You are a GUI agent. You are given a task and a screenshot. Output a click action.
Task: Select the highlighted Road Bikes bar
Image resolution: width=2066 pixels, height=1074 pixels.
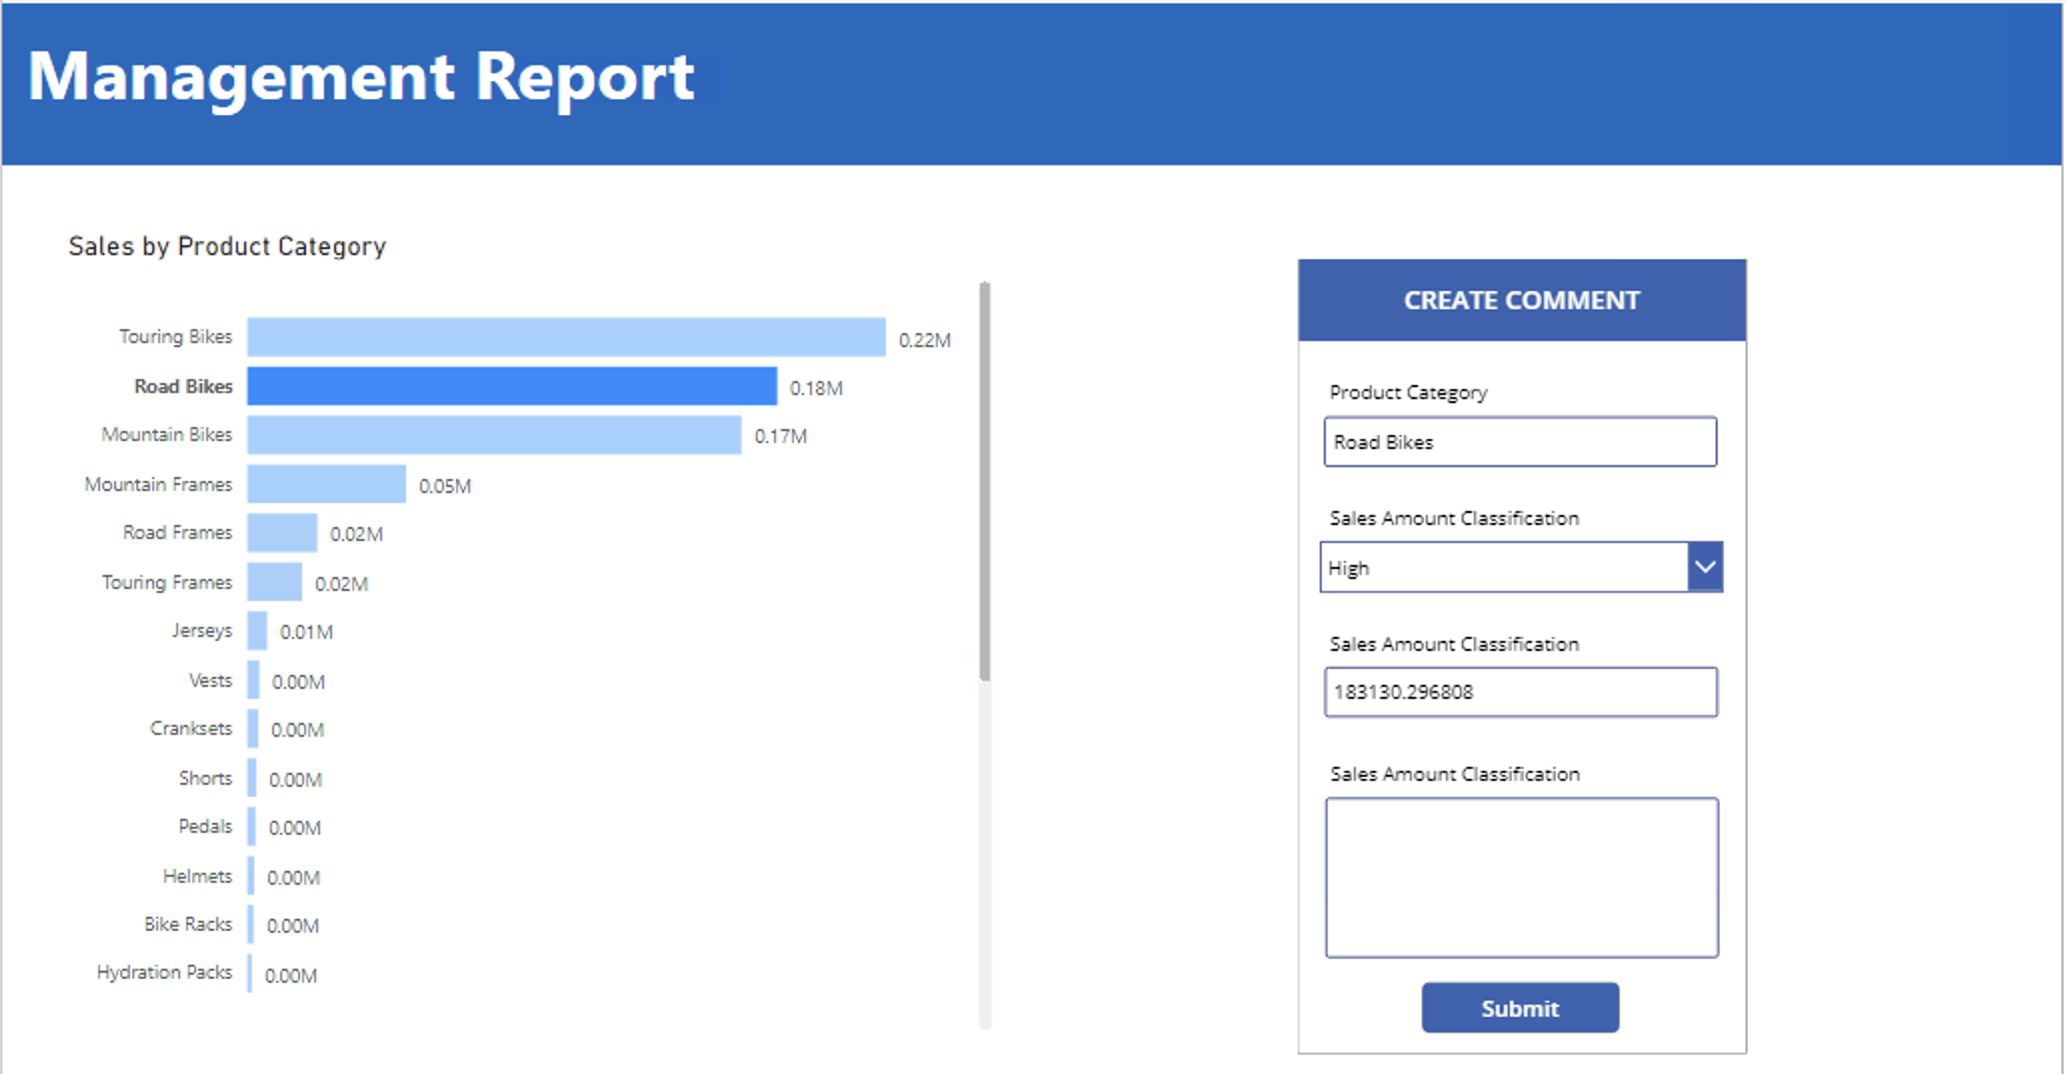pos(511,386)
